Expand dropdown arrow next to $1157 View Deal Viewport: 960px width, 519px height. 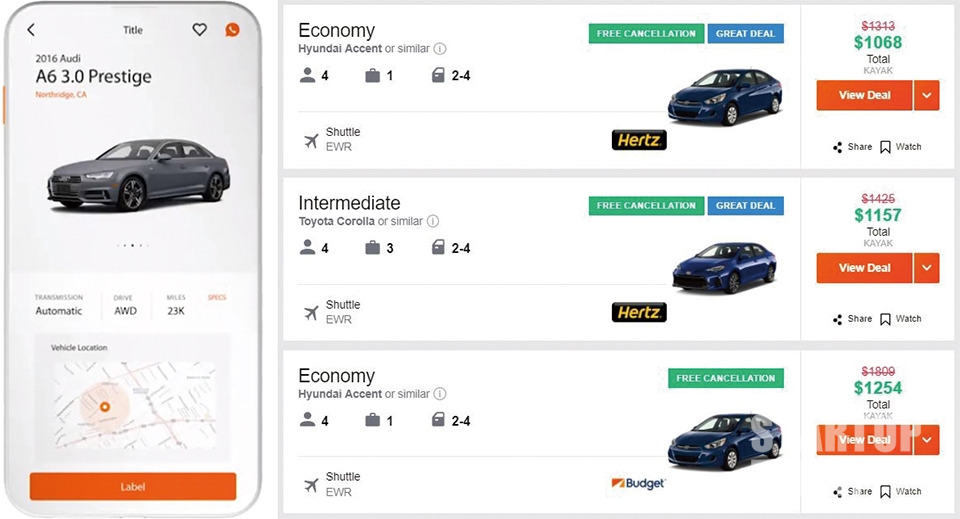coord(927,268)
